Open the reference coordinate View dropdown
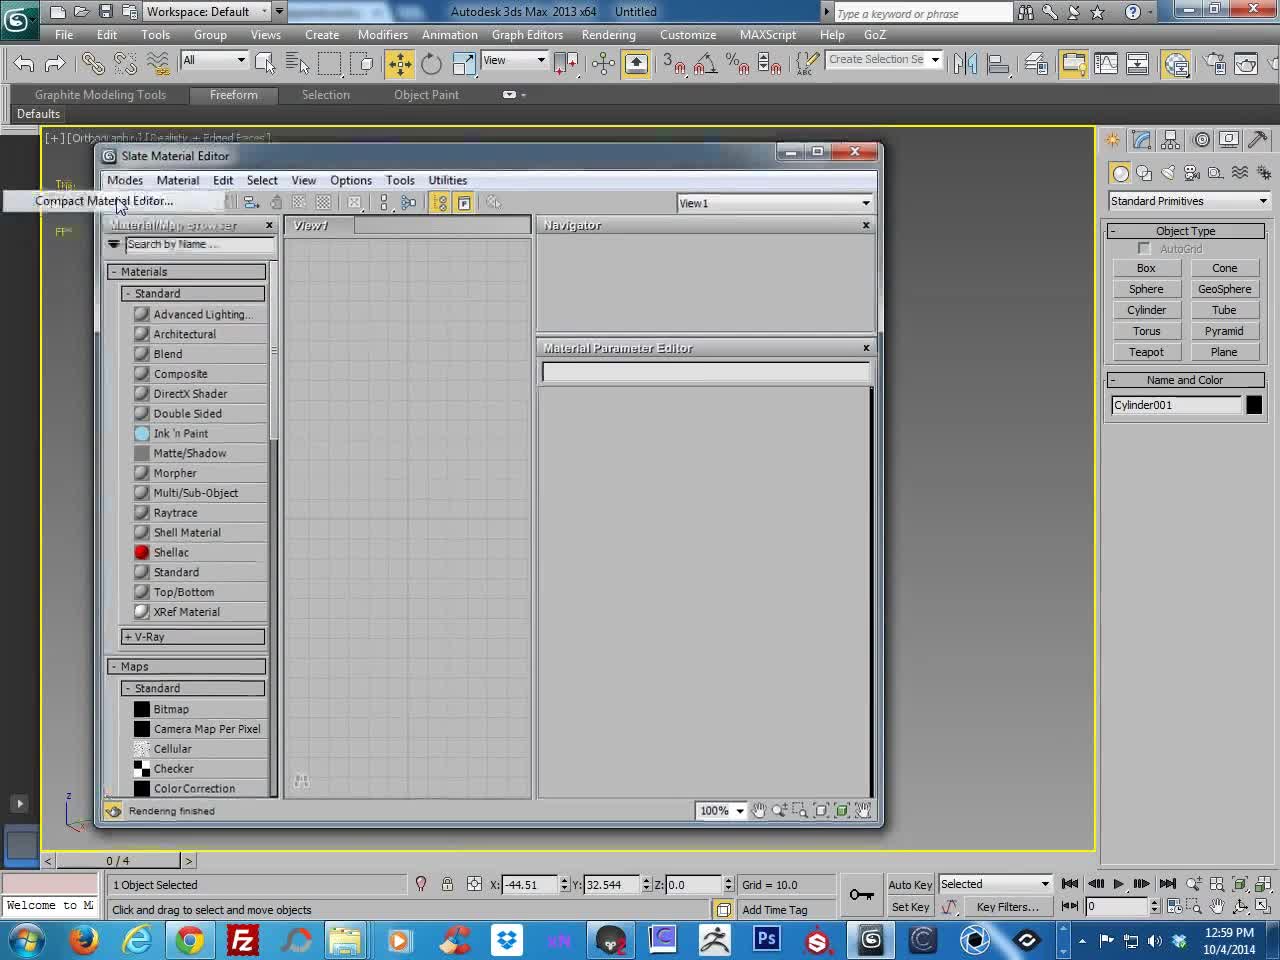The width and height of the screenshot is (1280, 960). pyautogui.click(x=514, y=60)
